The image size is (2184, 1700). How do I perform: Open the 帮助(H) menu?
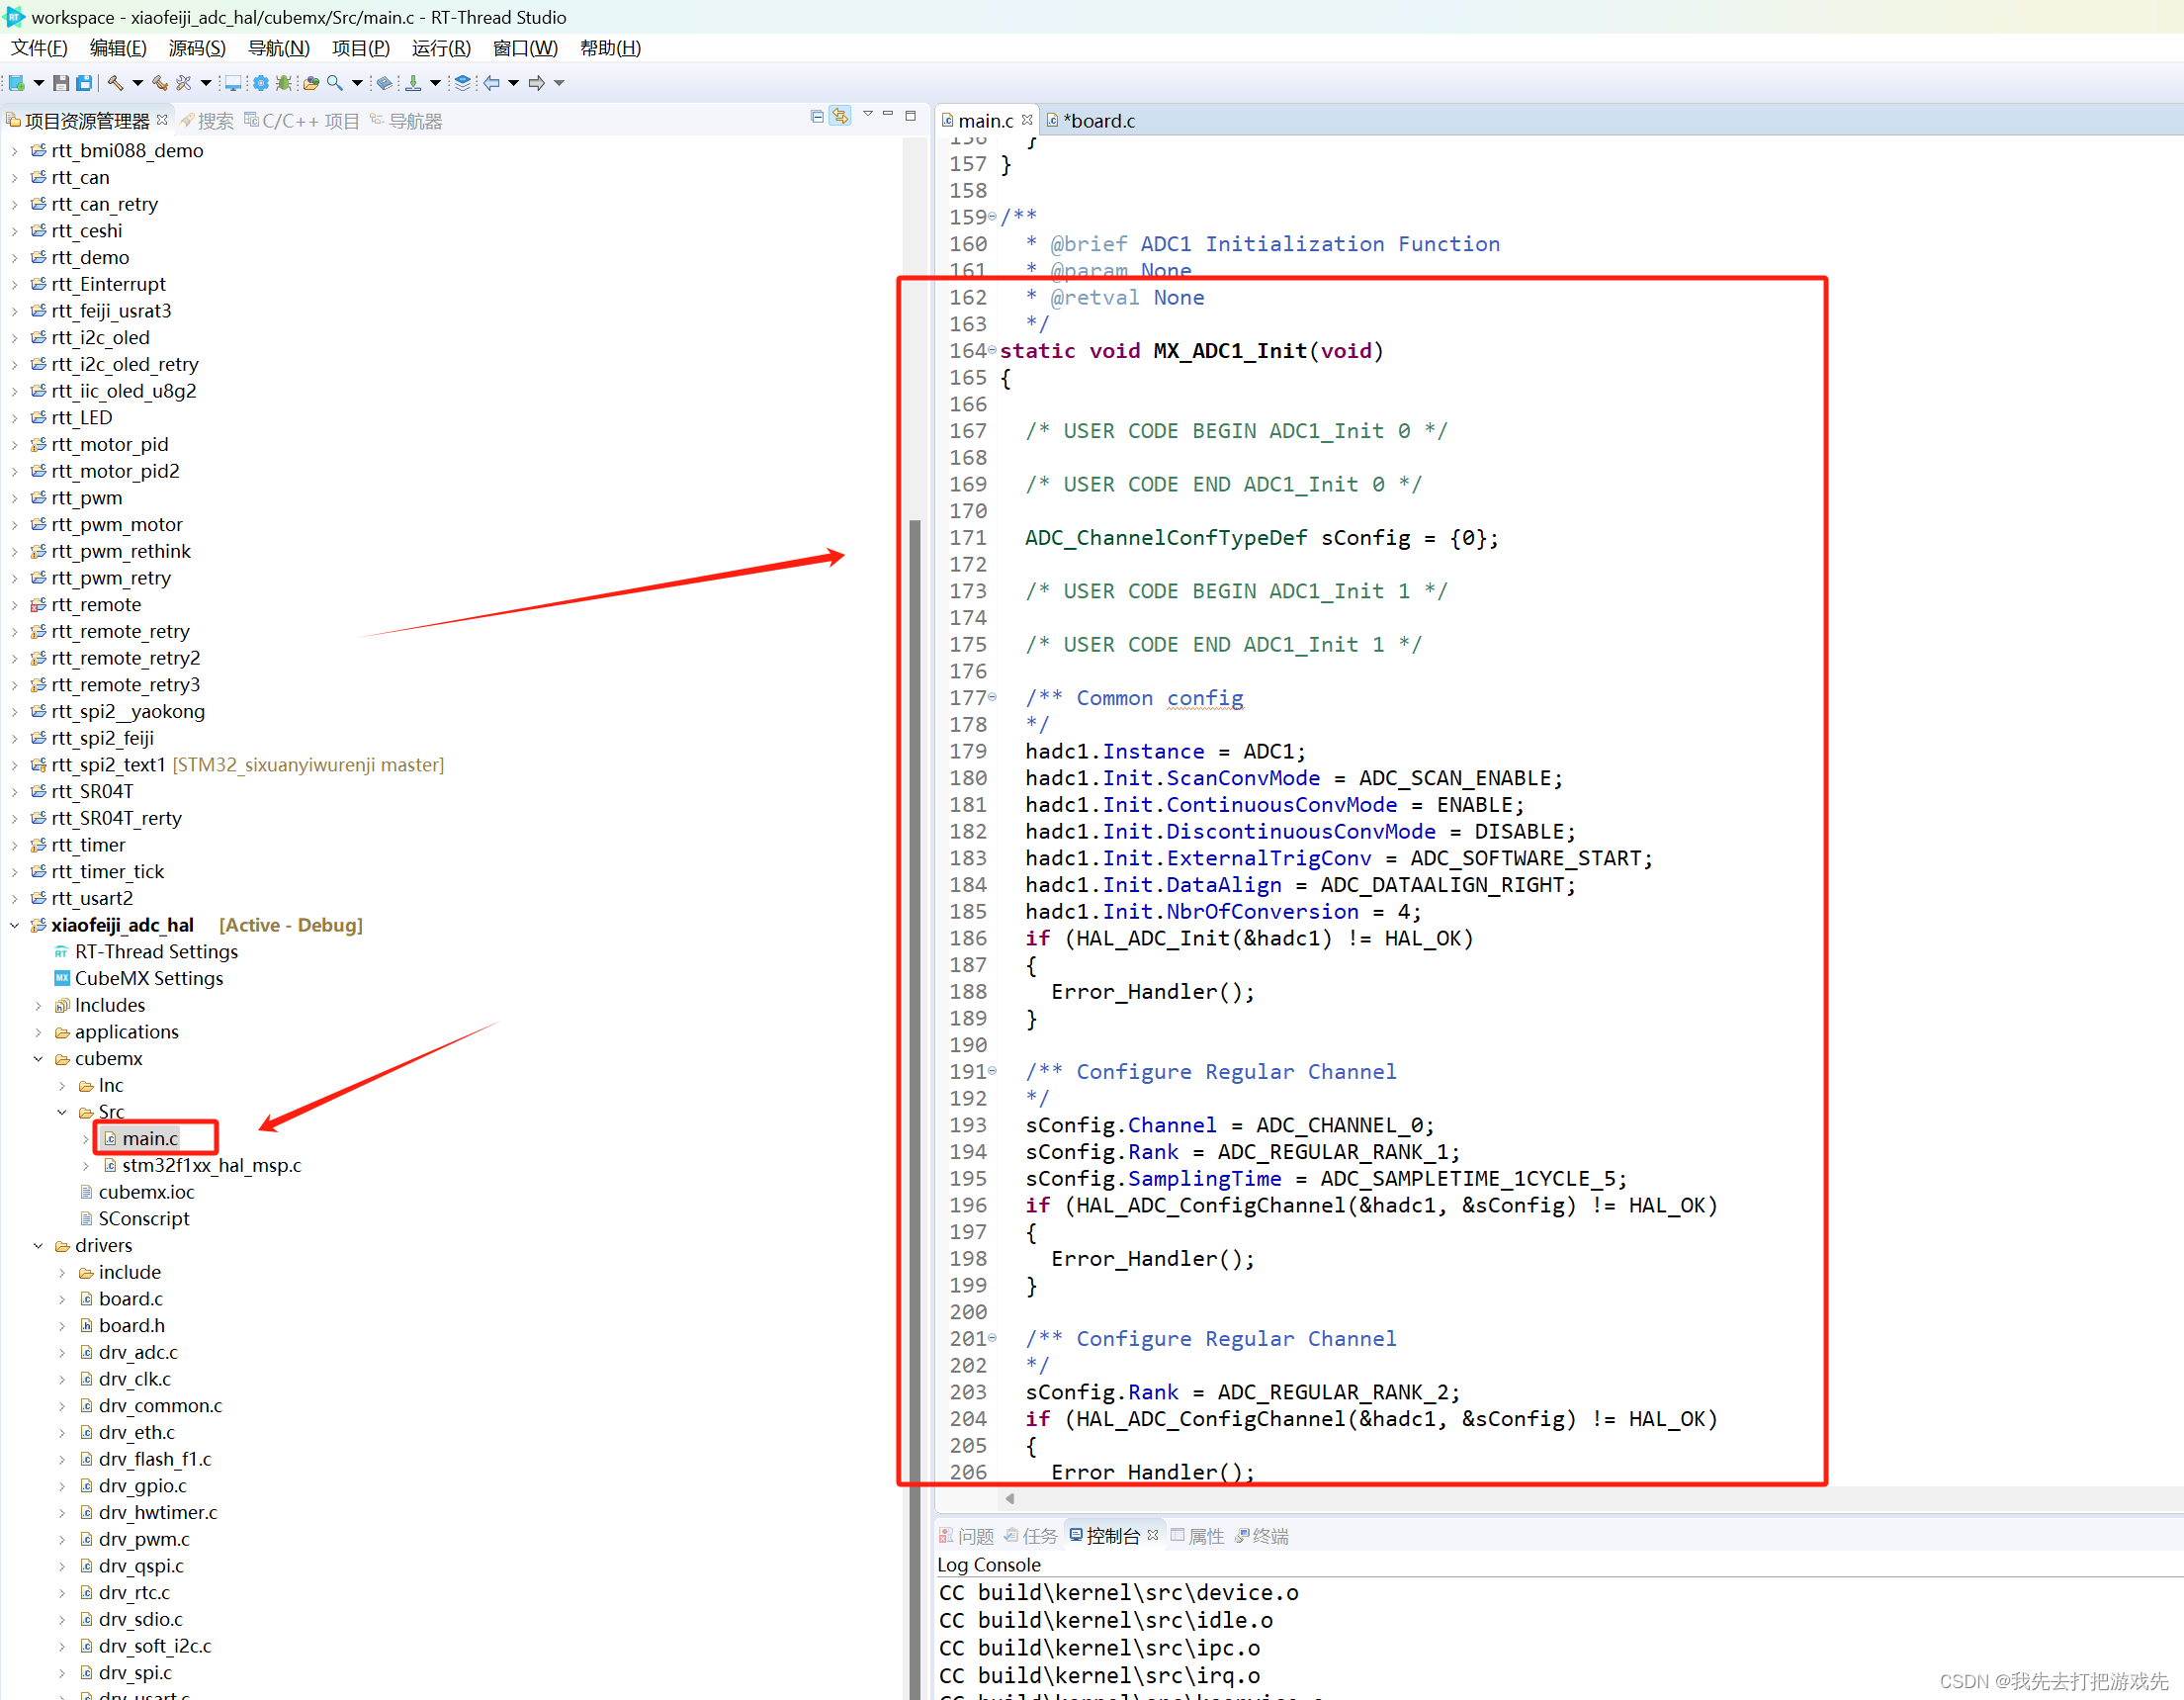(610, 48)
